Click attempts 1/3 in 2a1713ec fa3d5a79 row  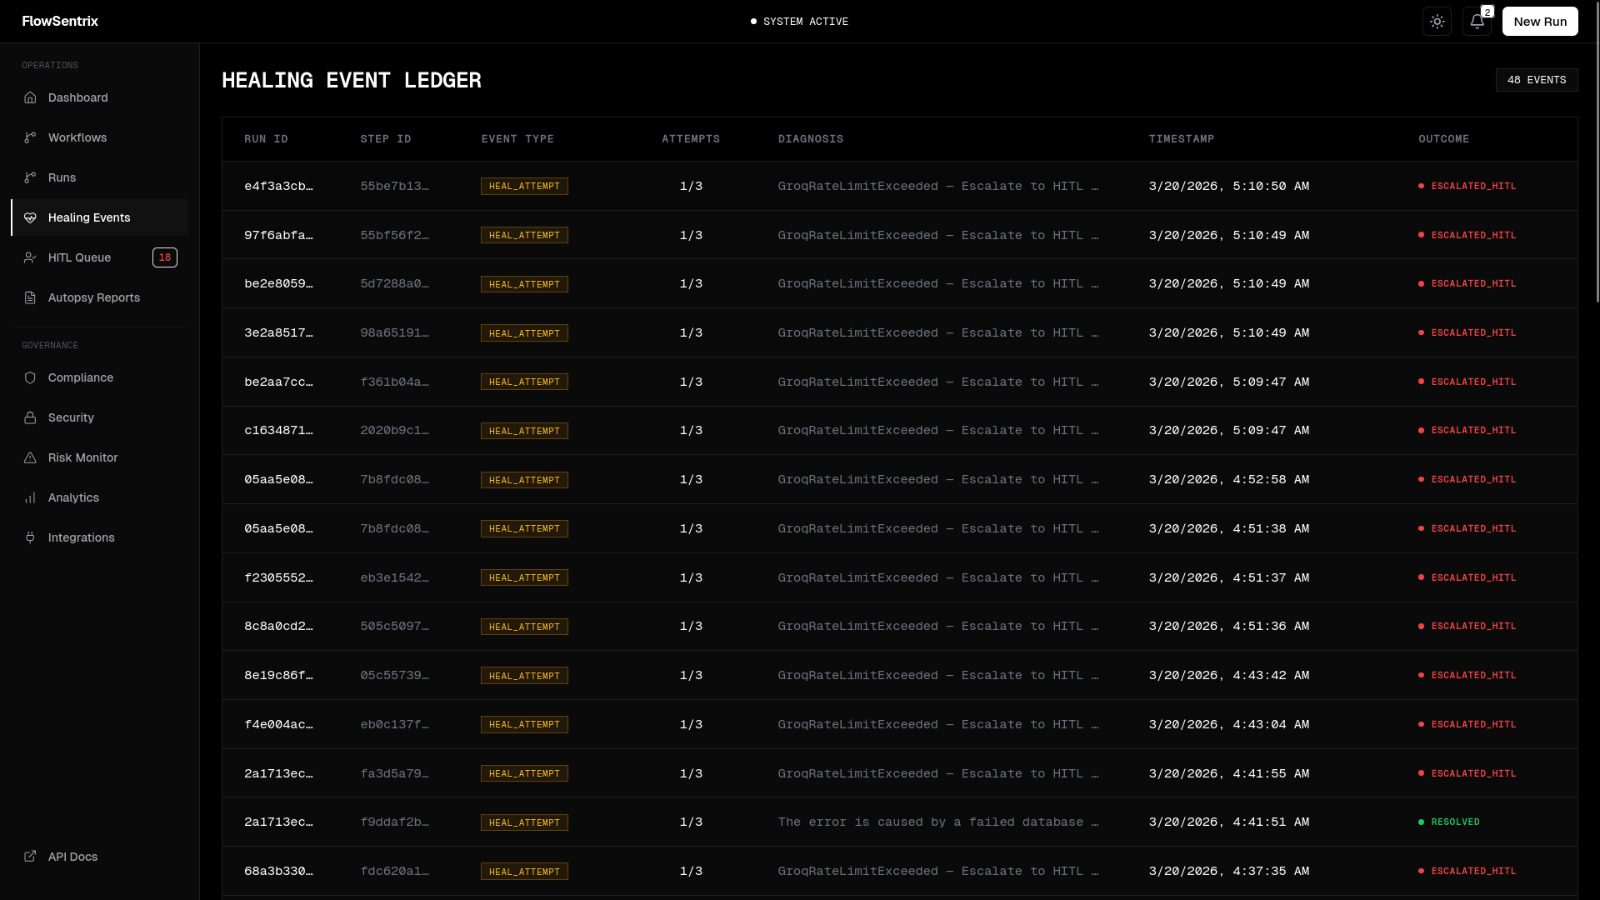click(691, 774)
